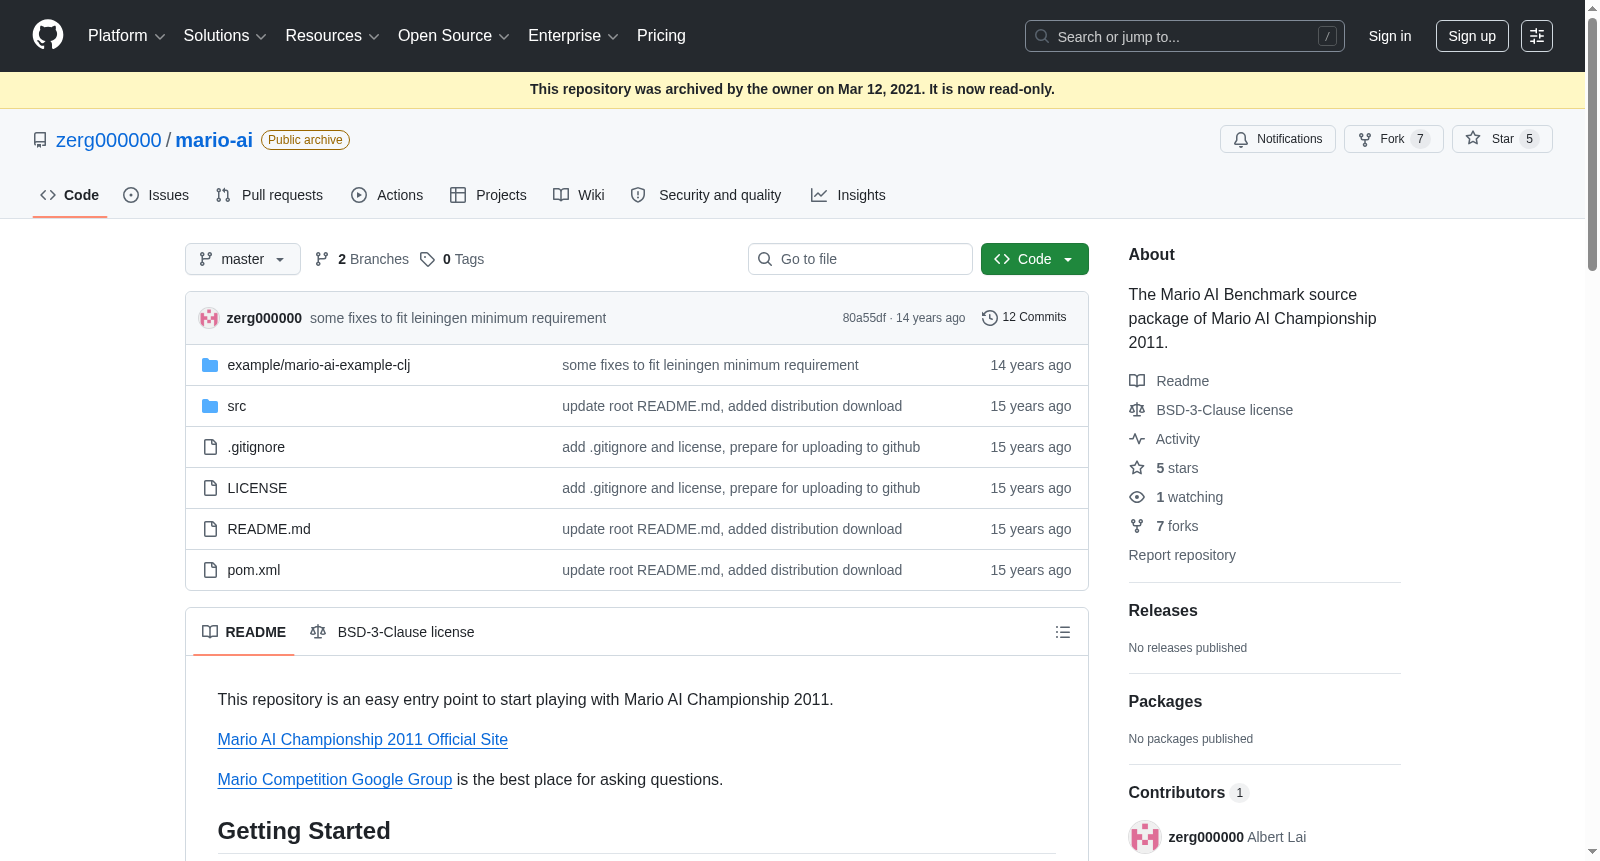Screen dimensions: 1600x861
Task: Fork this repository
Action: 1394,139
